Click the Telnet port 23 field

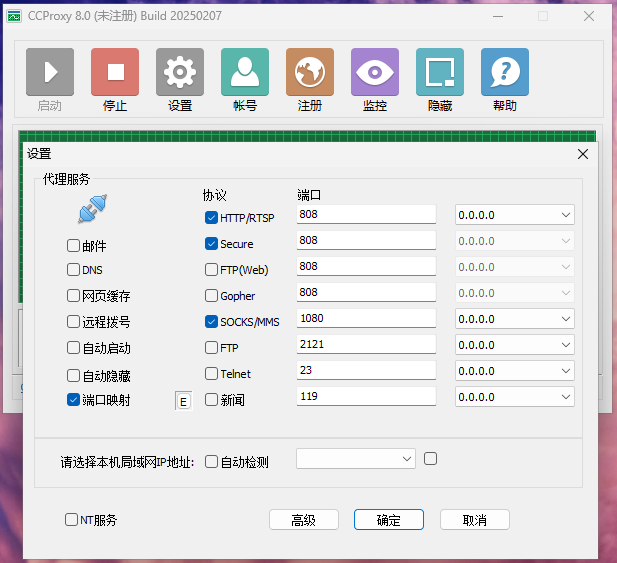366,370
